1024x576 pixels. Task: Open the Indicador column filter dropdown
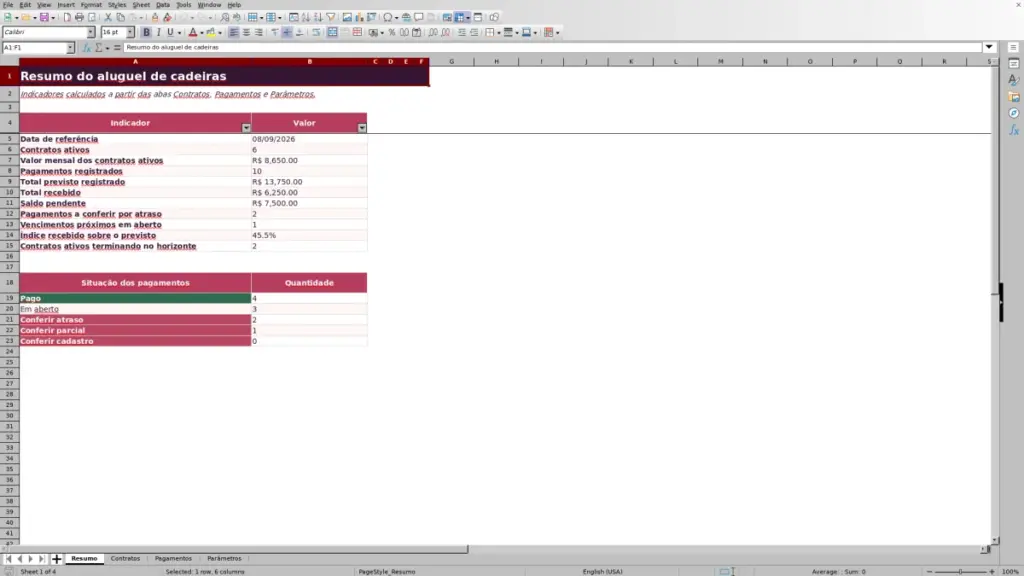246,127
